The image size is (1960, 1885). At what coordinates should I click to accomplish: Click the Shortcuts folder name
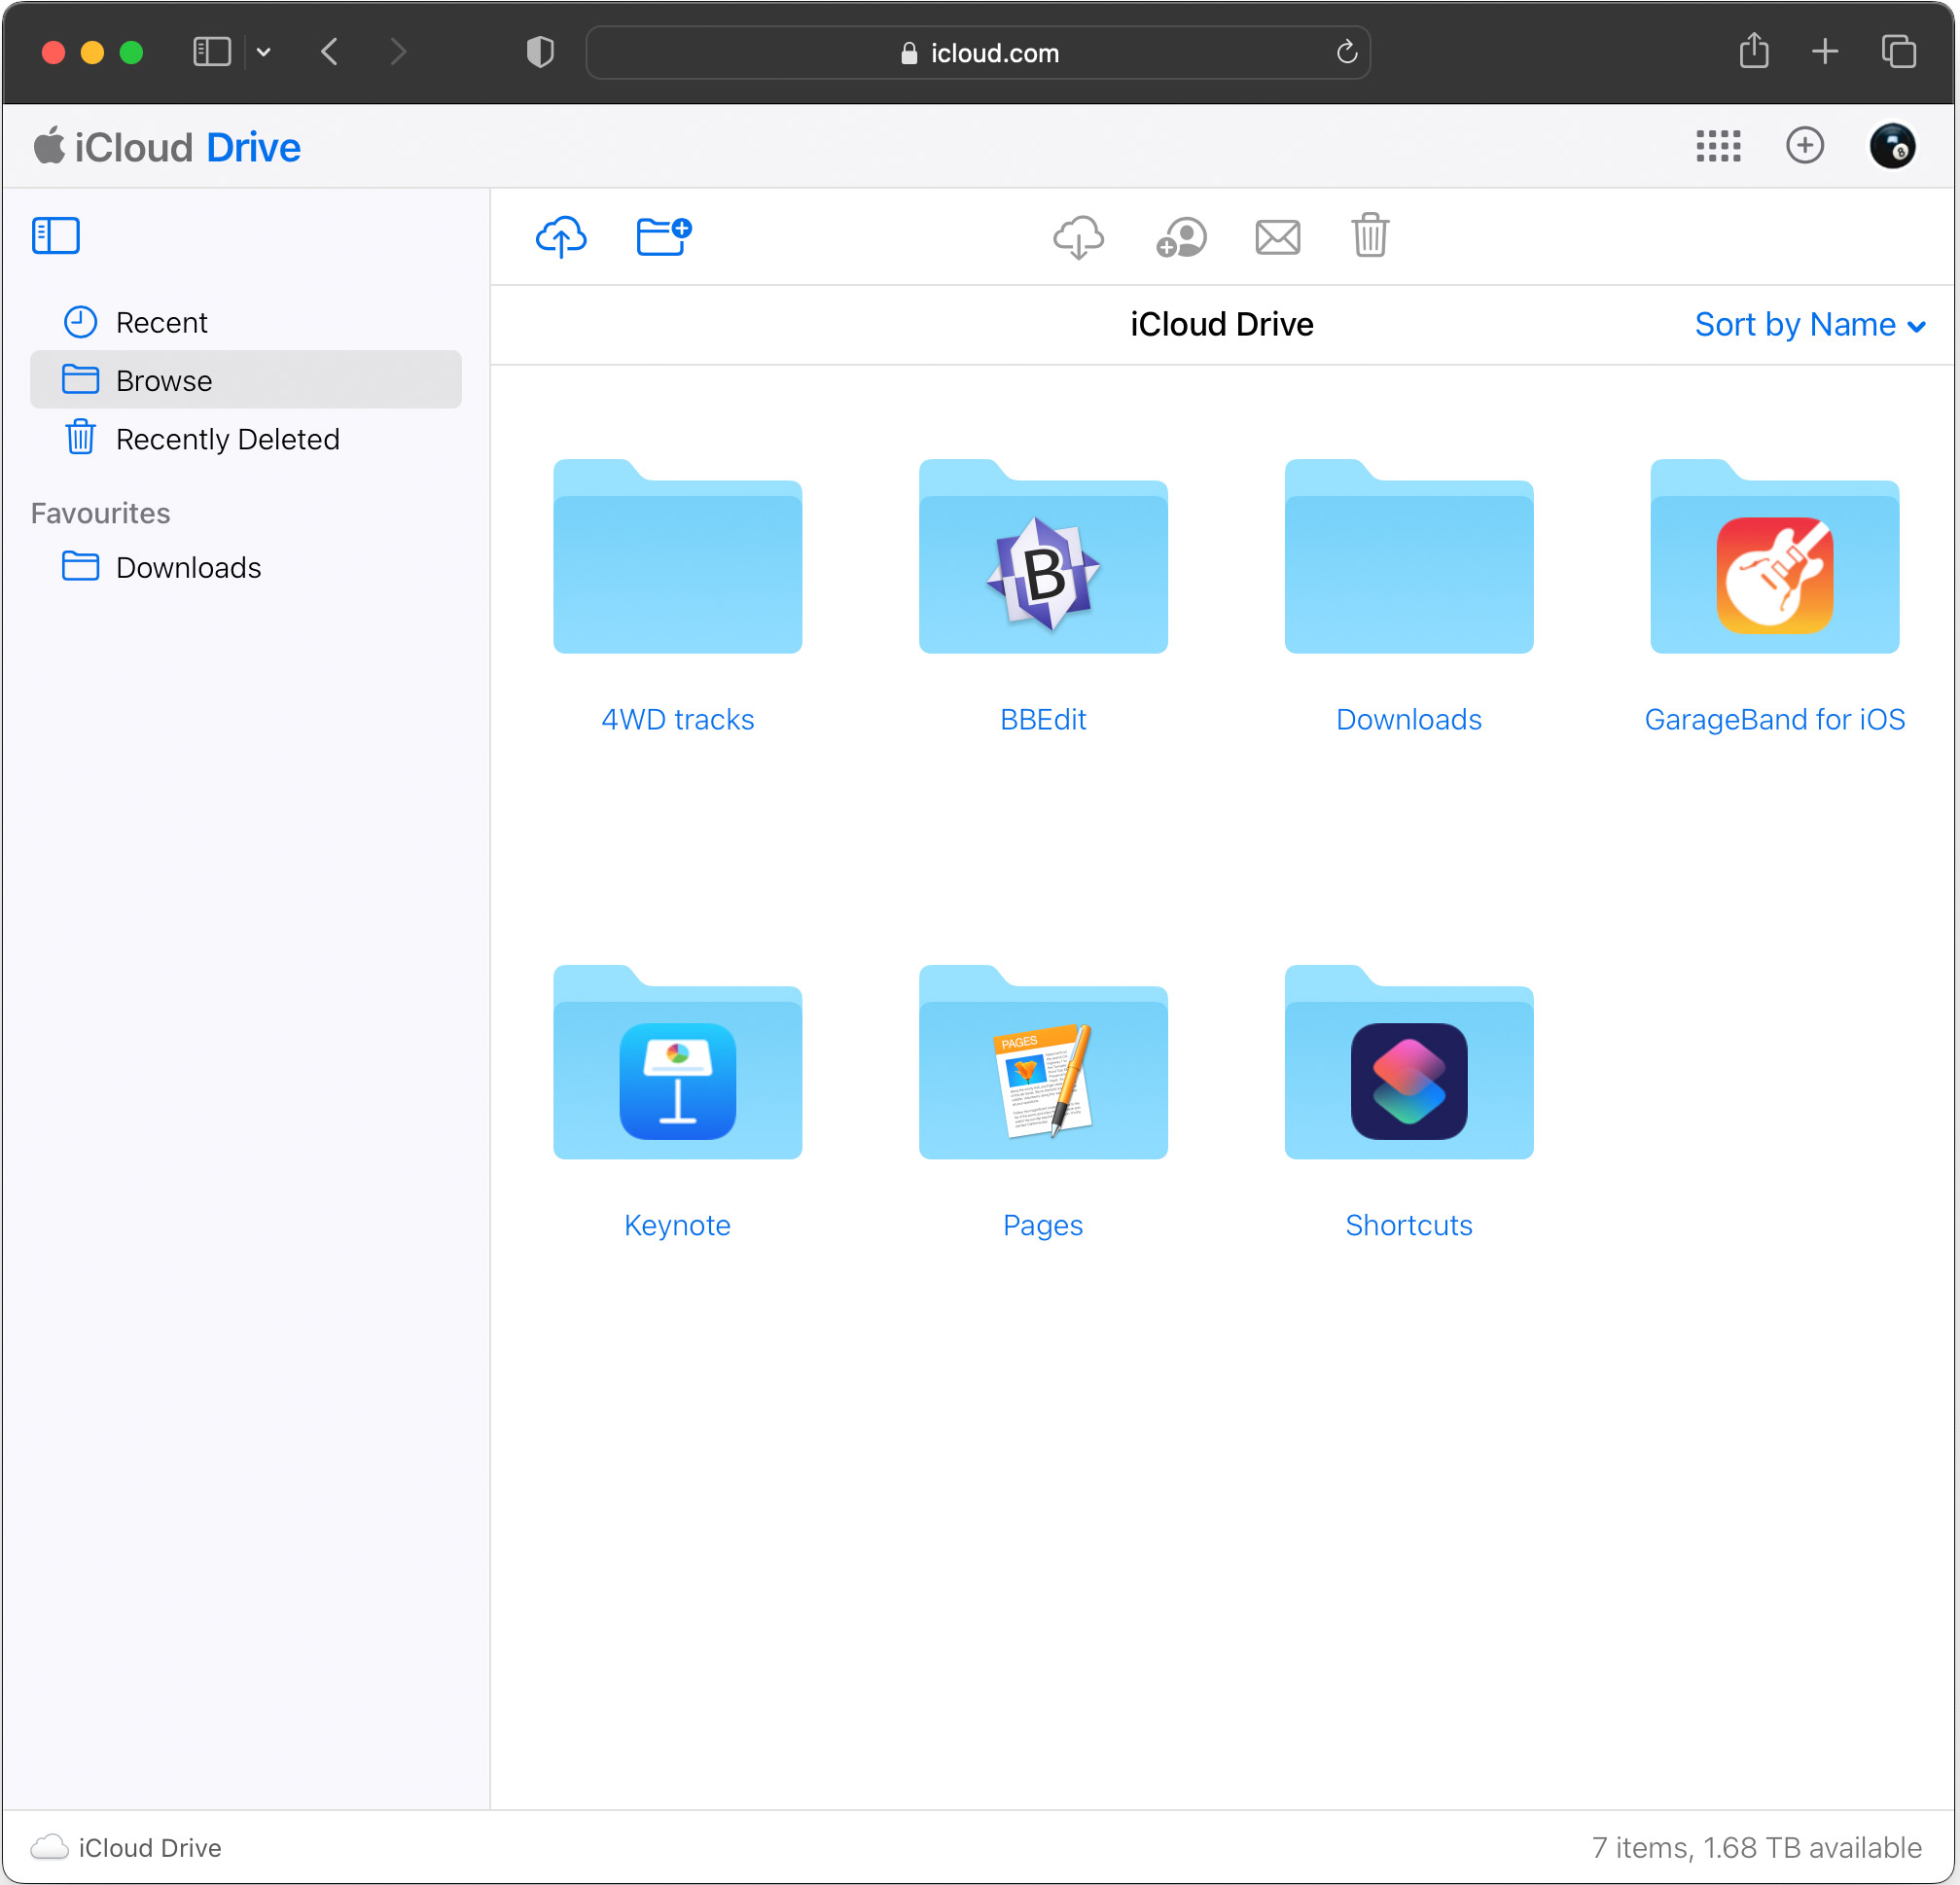pyautogui.click(x=1409, y=1225)
